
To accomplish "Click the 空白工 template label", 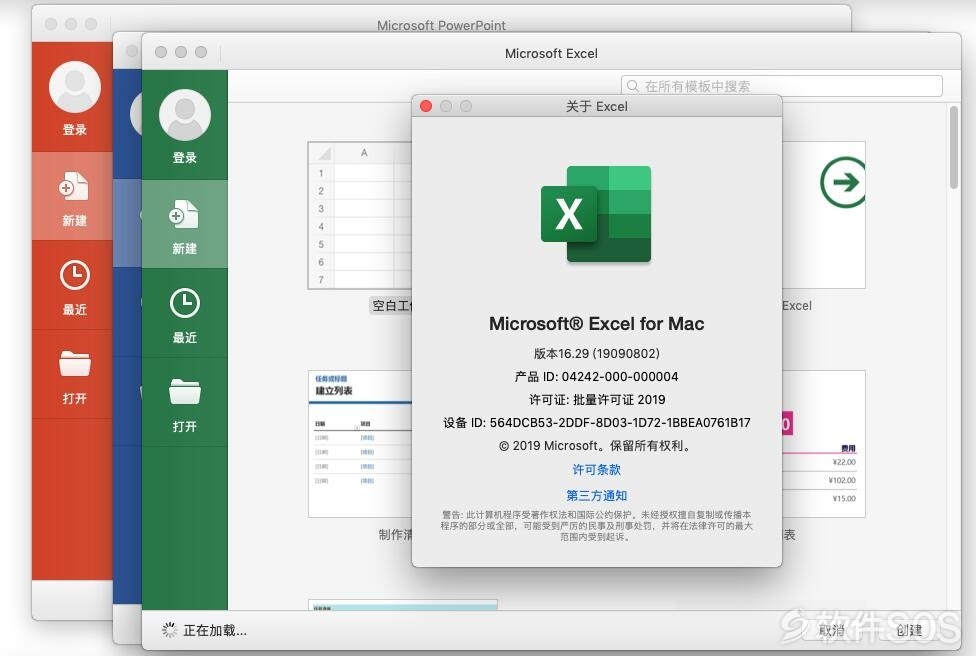I will pos(392,306).
